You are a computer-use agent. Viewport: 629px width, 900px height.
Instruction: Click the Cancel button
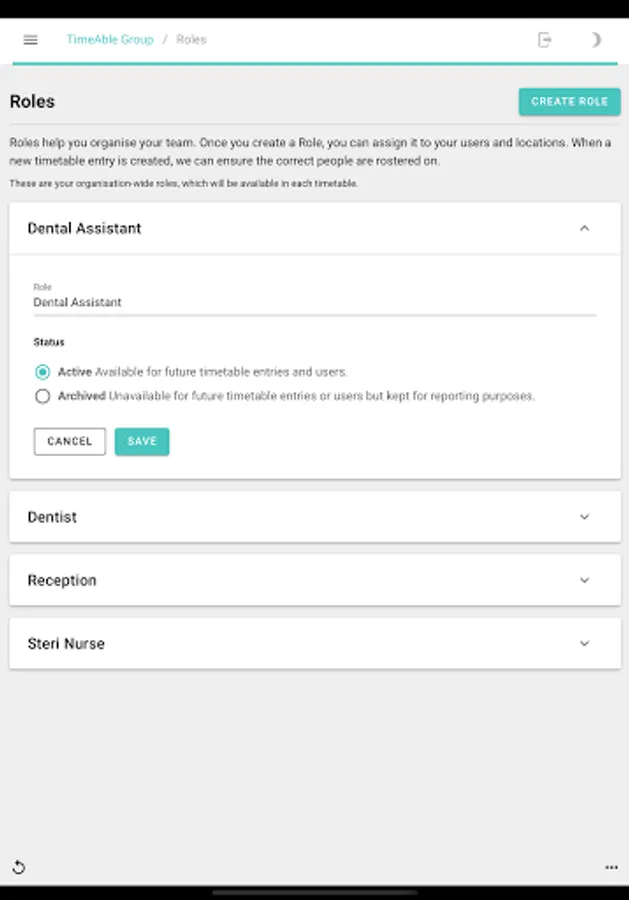click(70, 442)
